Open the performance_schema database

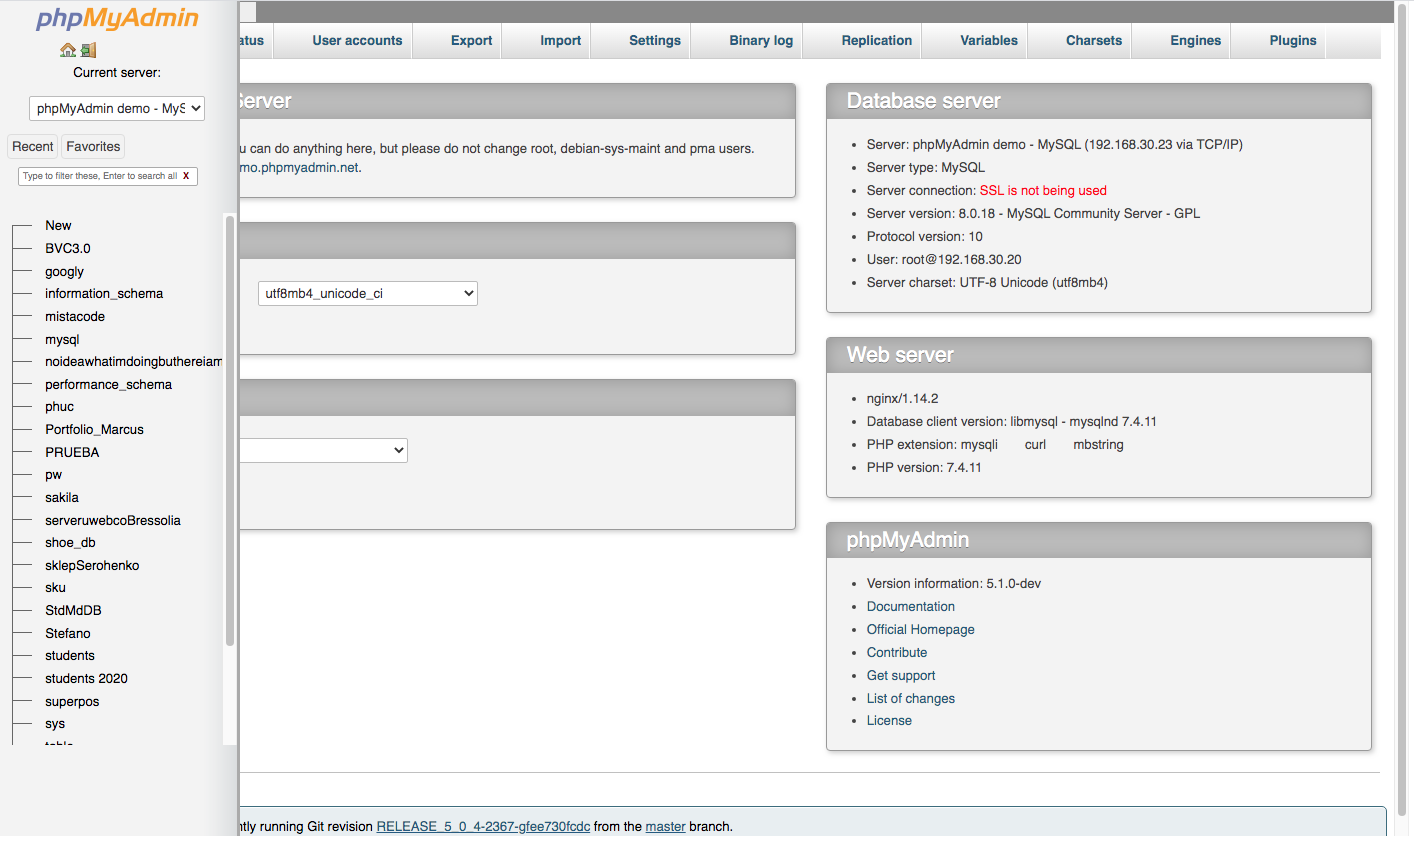108,384
